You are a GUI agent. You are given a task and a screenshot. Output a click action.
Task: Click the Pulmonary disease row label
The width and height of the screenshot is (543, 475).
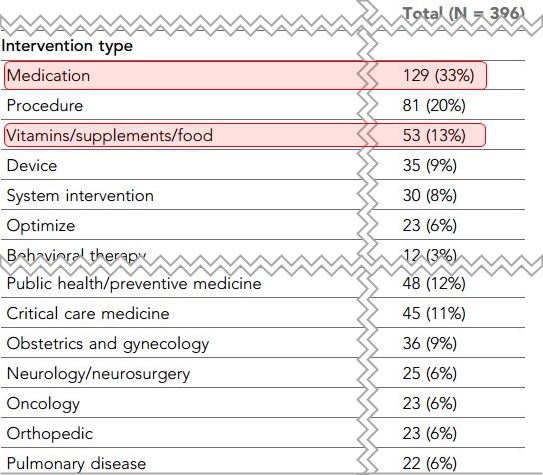pos(76,464)
